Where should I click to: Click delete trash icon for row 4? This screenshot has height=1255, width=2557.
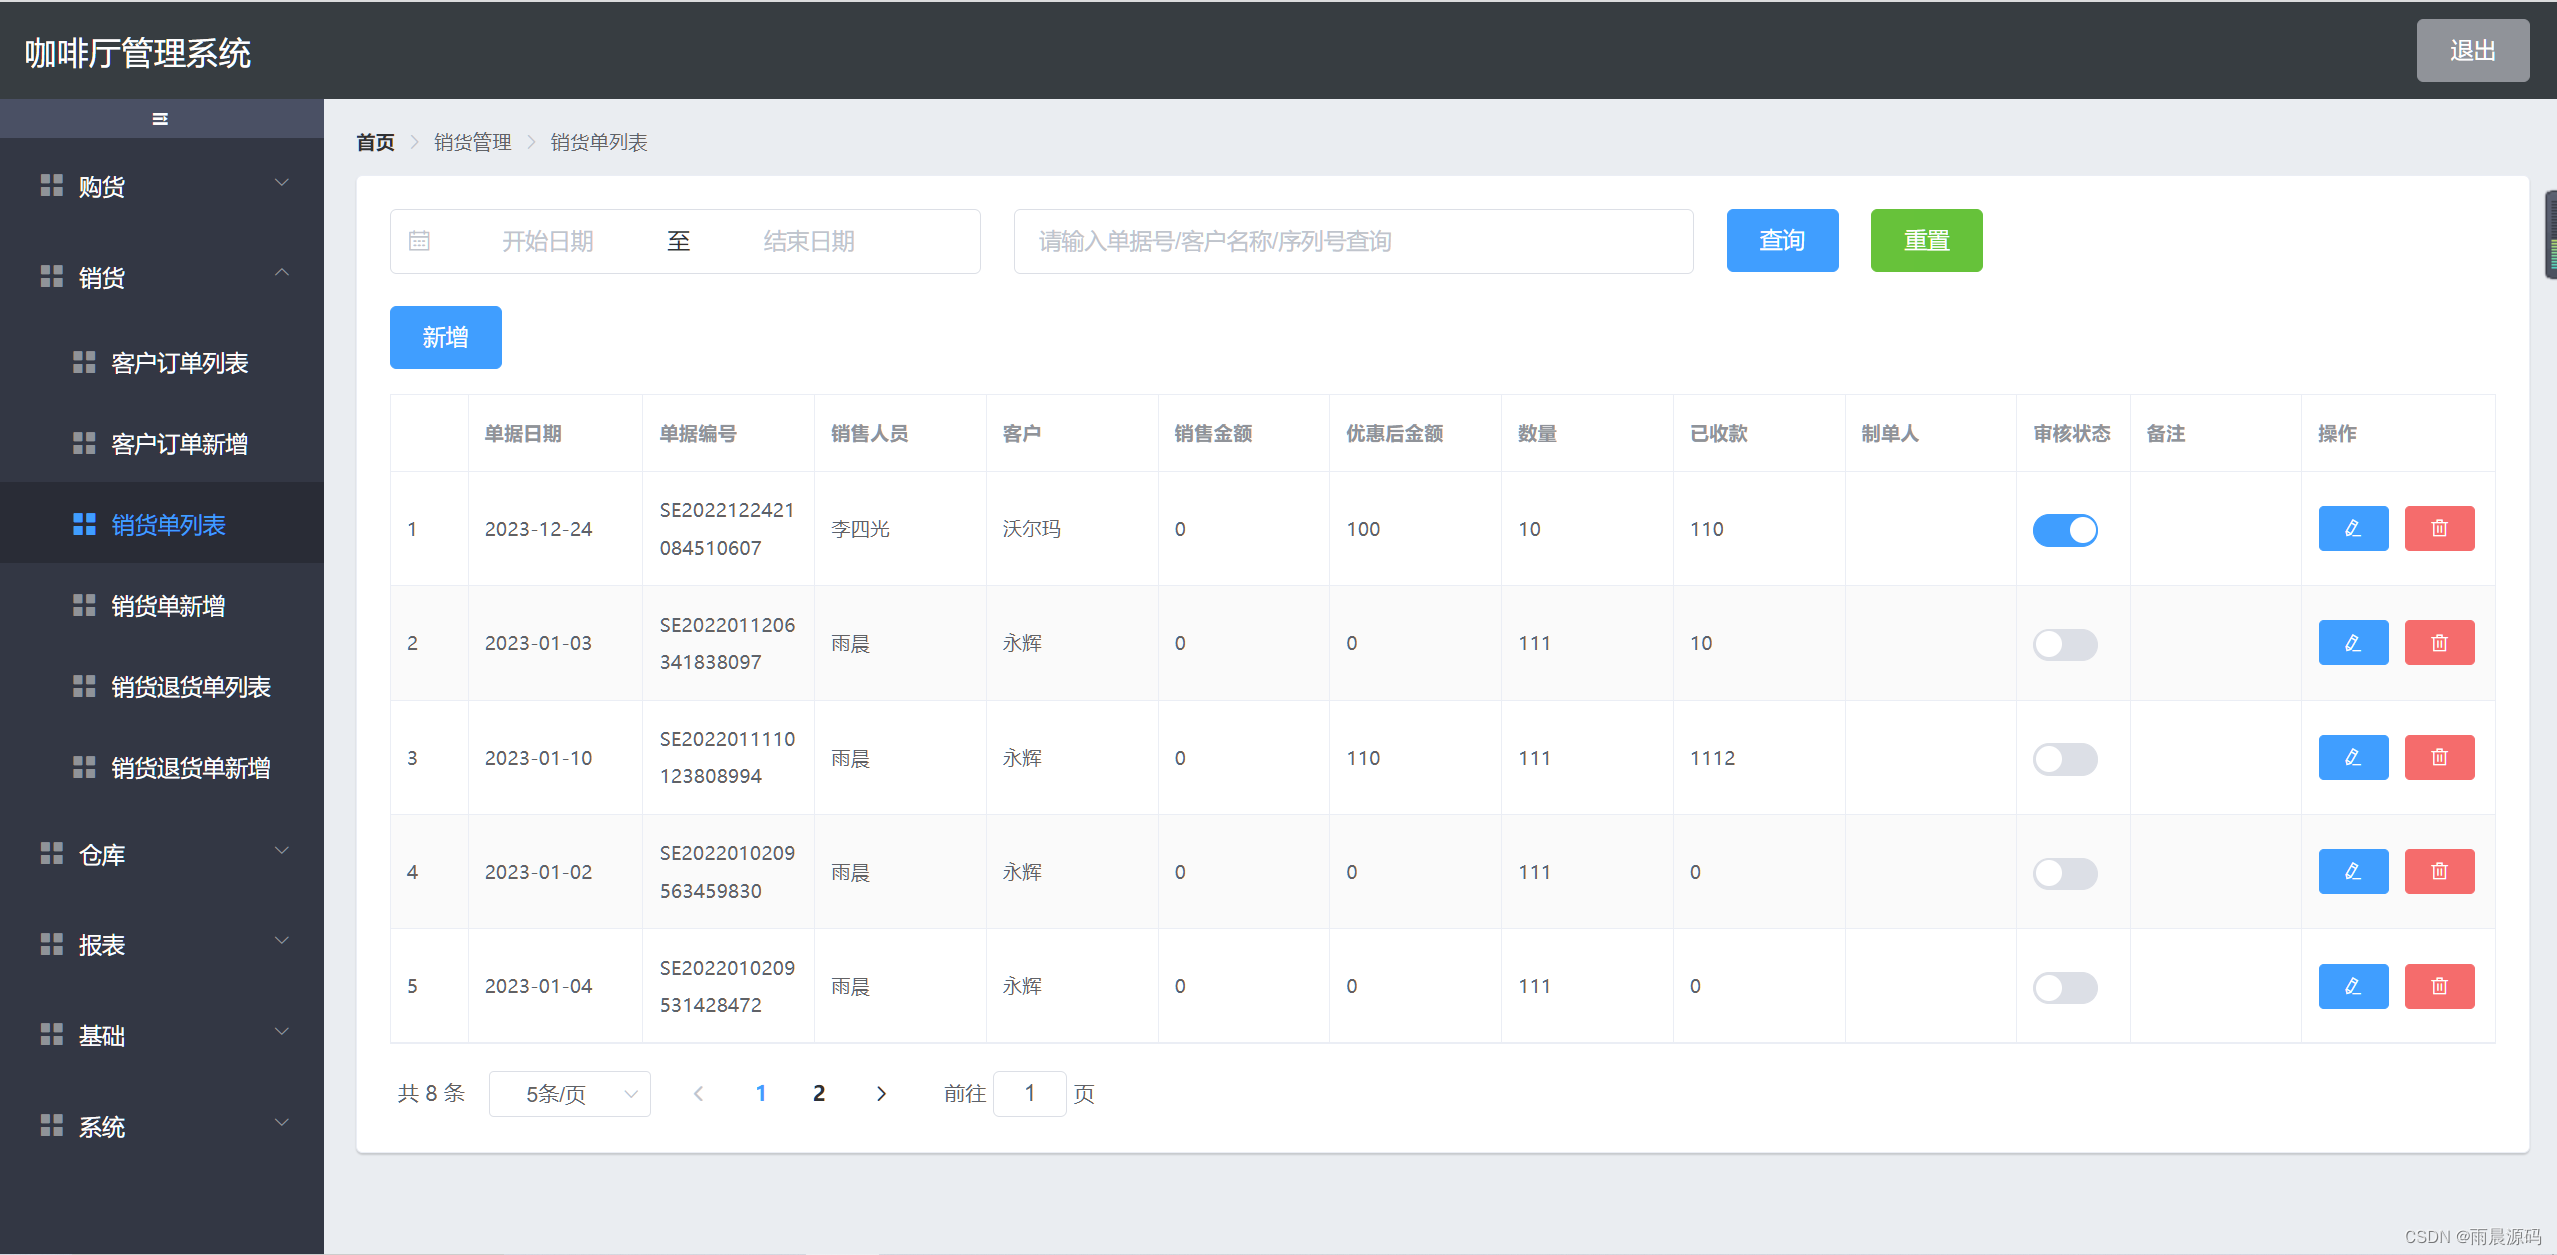[x=2438, y=871]
